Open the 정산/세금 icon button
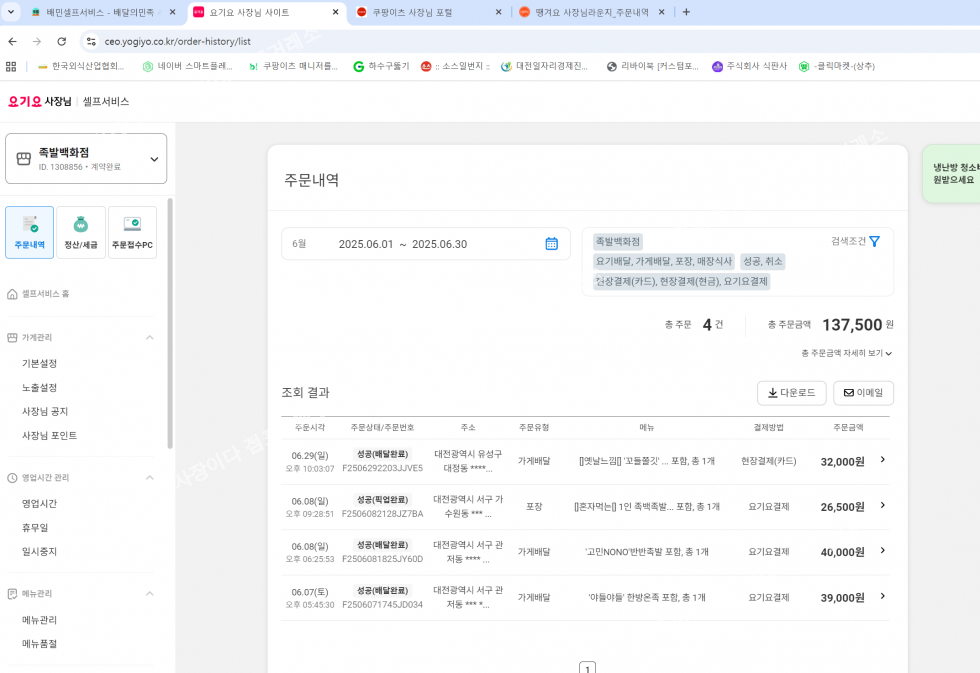Image resolution: width=980 pixels, height=673 pixels. point(81,232)
